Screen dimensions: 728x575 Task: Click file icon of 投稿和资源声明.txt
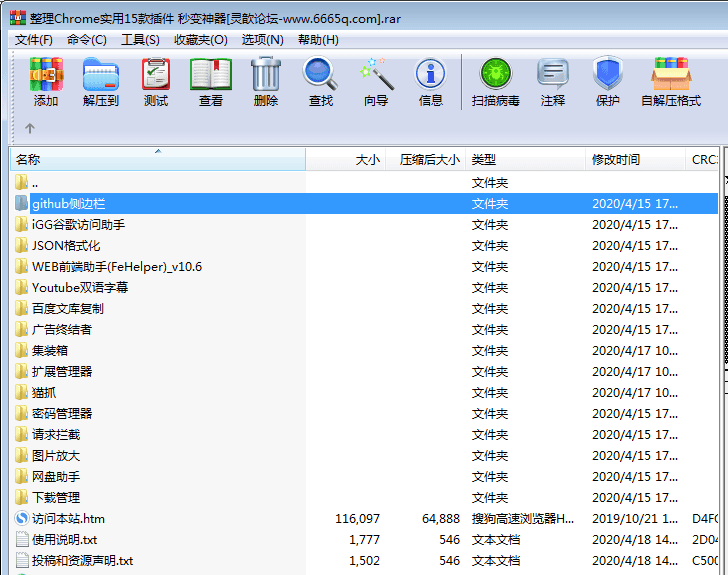[22, 560]
